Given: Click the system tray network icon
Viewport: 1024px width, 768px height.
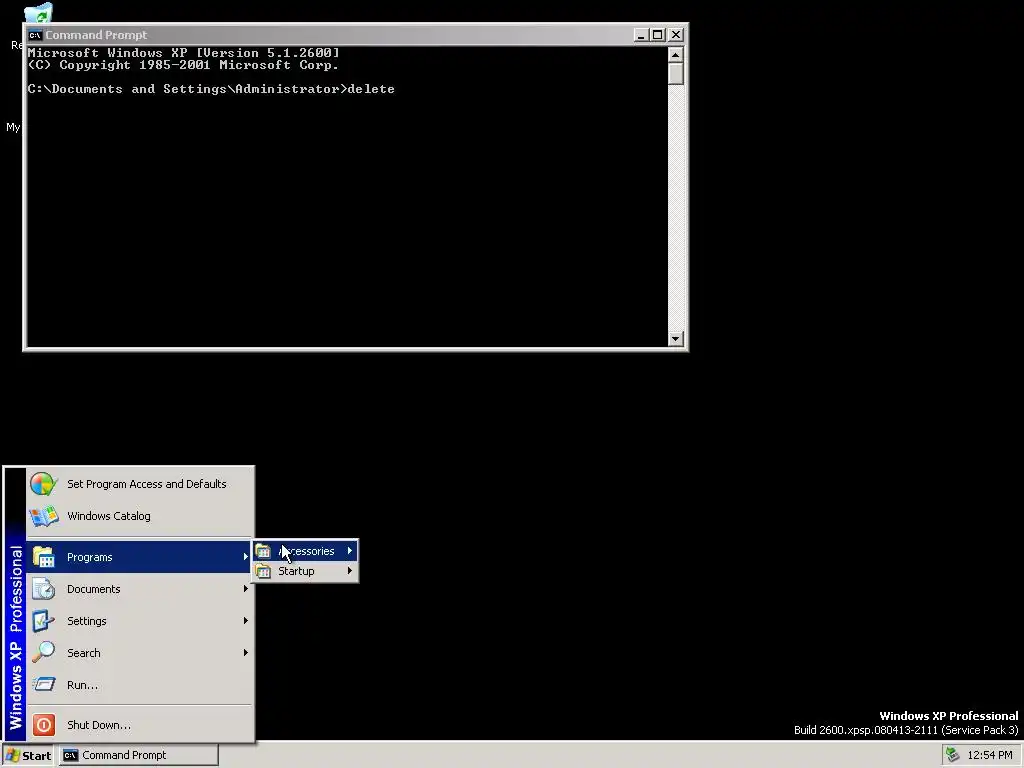Looking at the screenshot, I should 953,755.
